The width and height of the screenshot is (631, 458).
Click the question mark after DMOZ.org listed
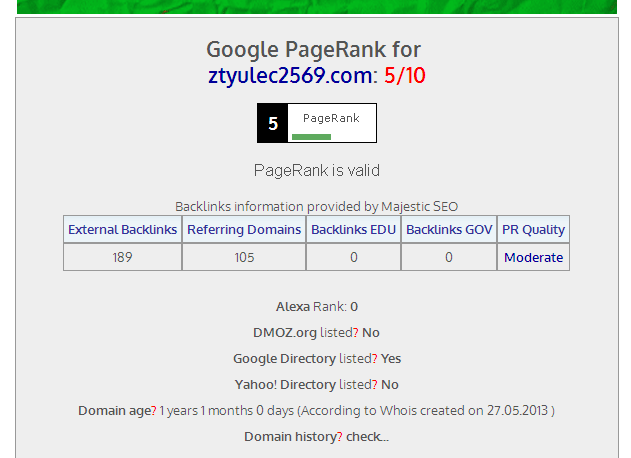pos(356,333)
